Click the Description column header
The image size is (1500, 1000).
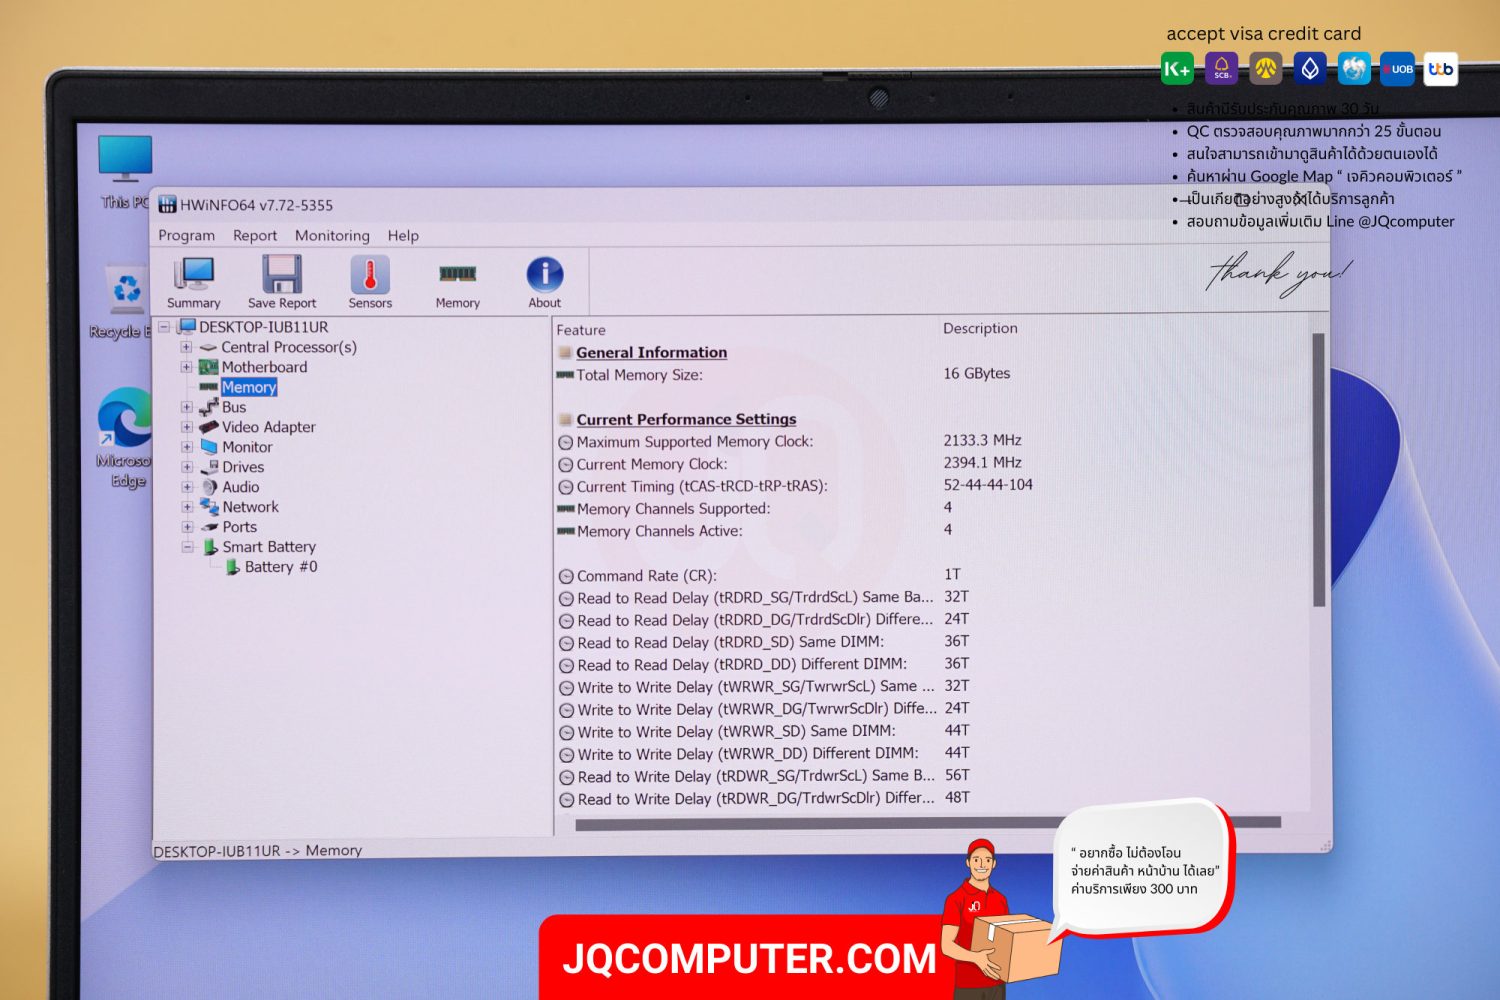click(x=980, y=328)
